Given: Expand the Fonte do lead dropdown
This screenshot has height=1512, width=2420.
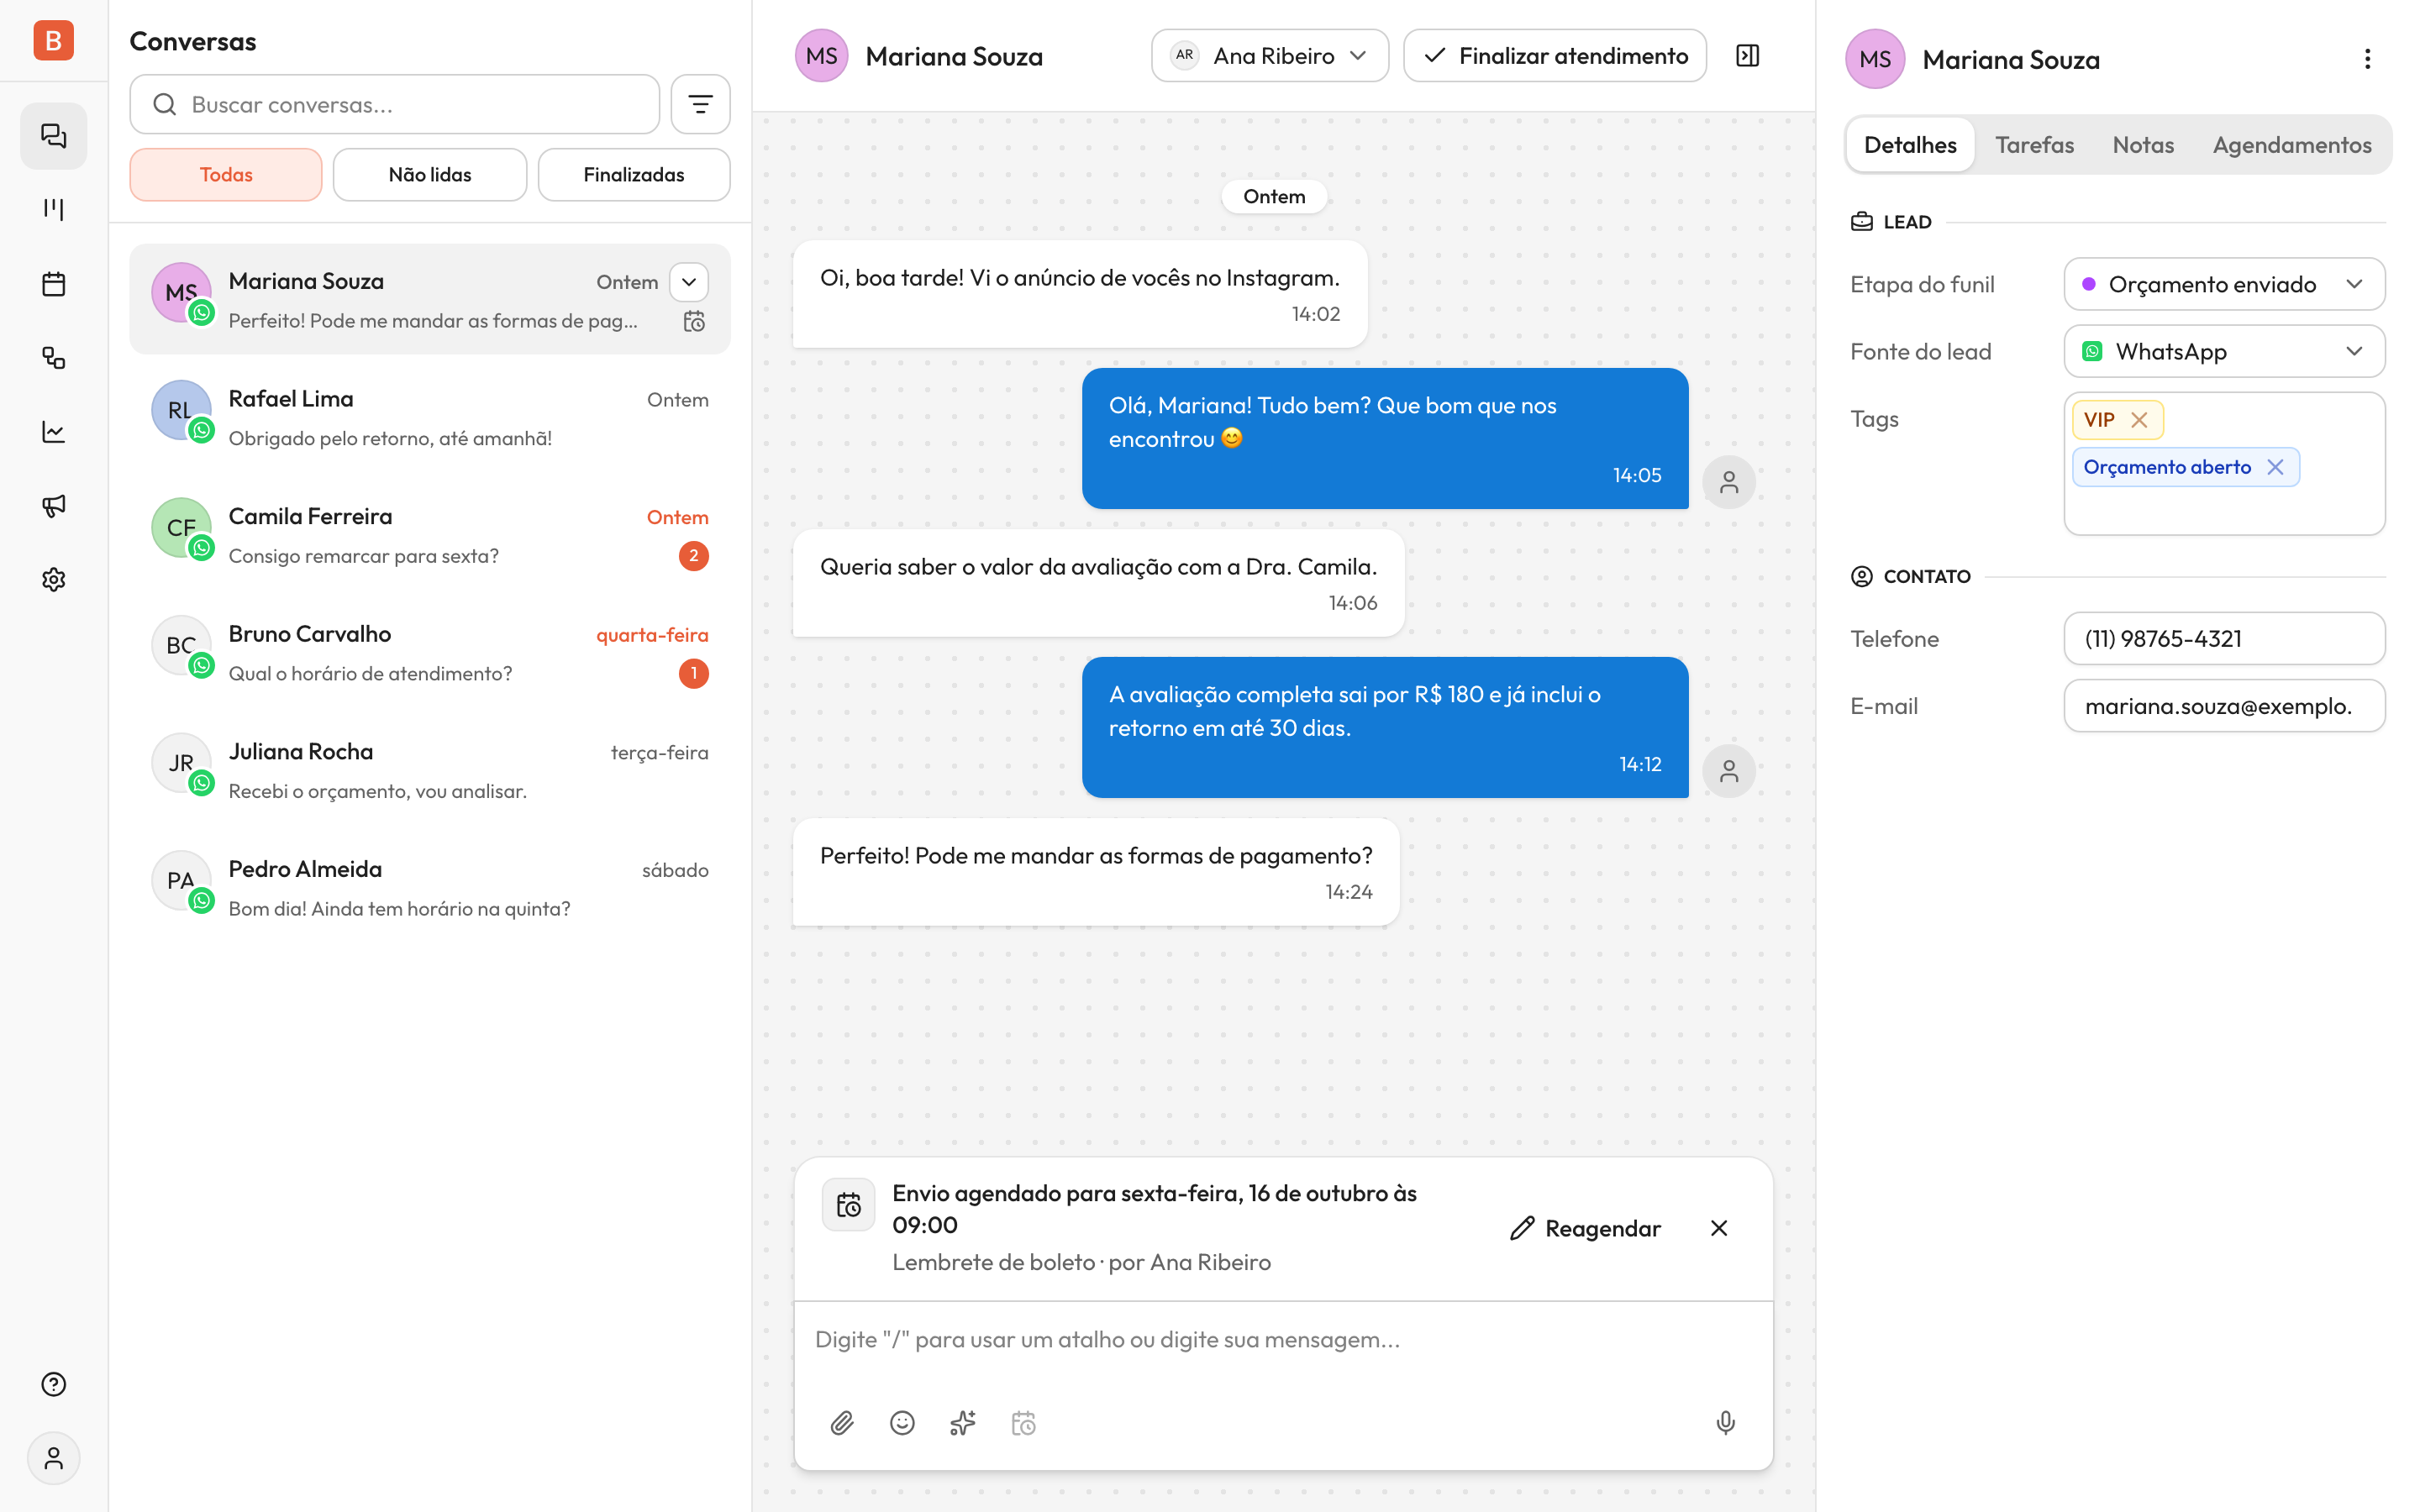Looking at the screenshot, I should pos(2224,351).
